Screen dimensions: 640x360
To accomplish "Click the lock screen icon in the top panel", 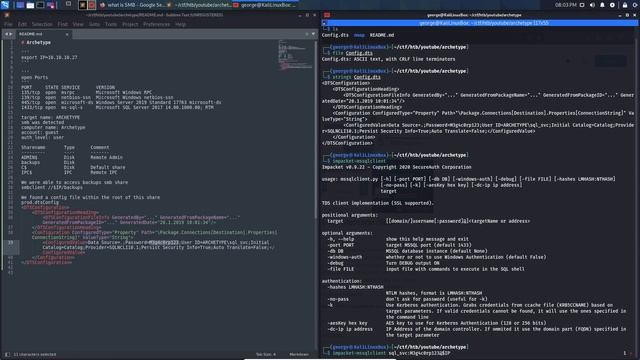I will coord(625,5).
